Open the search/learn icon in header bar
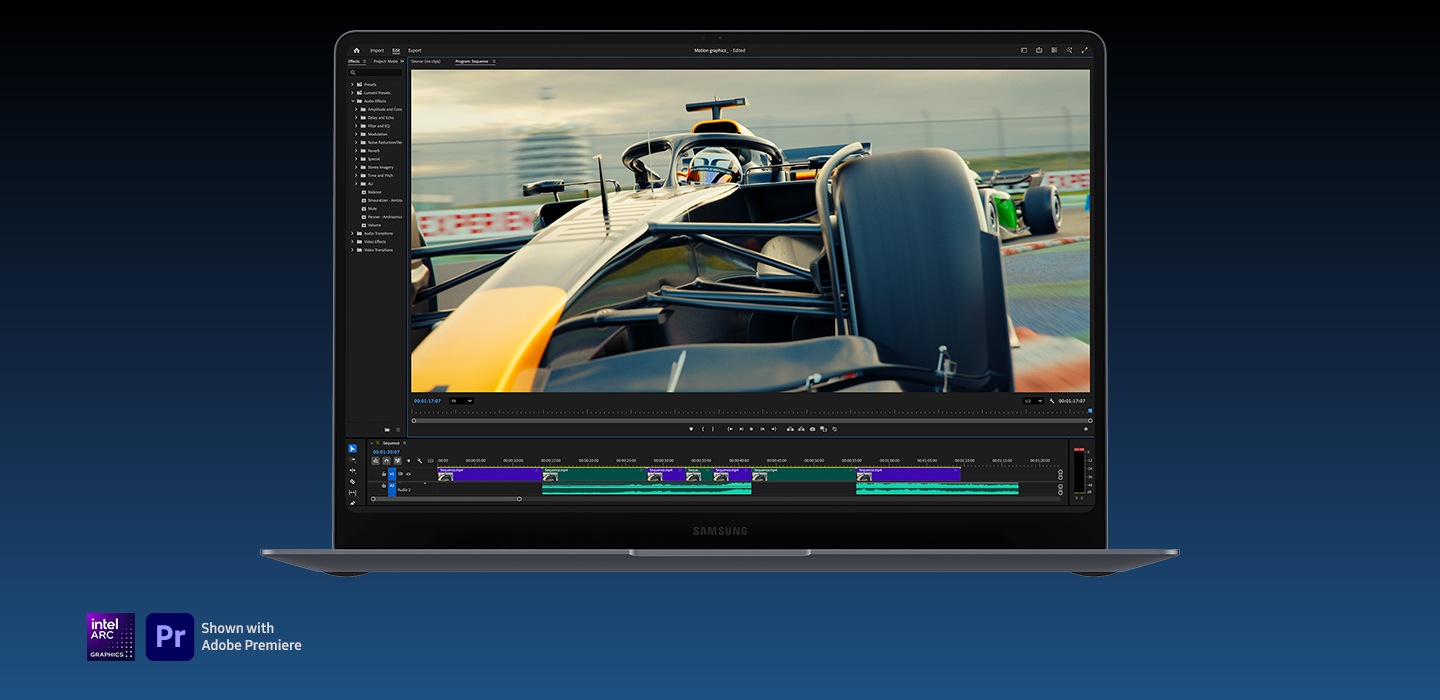Screen dimensions: 1440x700 (1069, 50)
